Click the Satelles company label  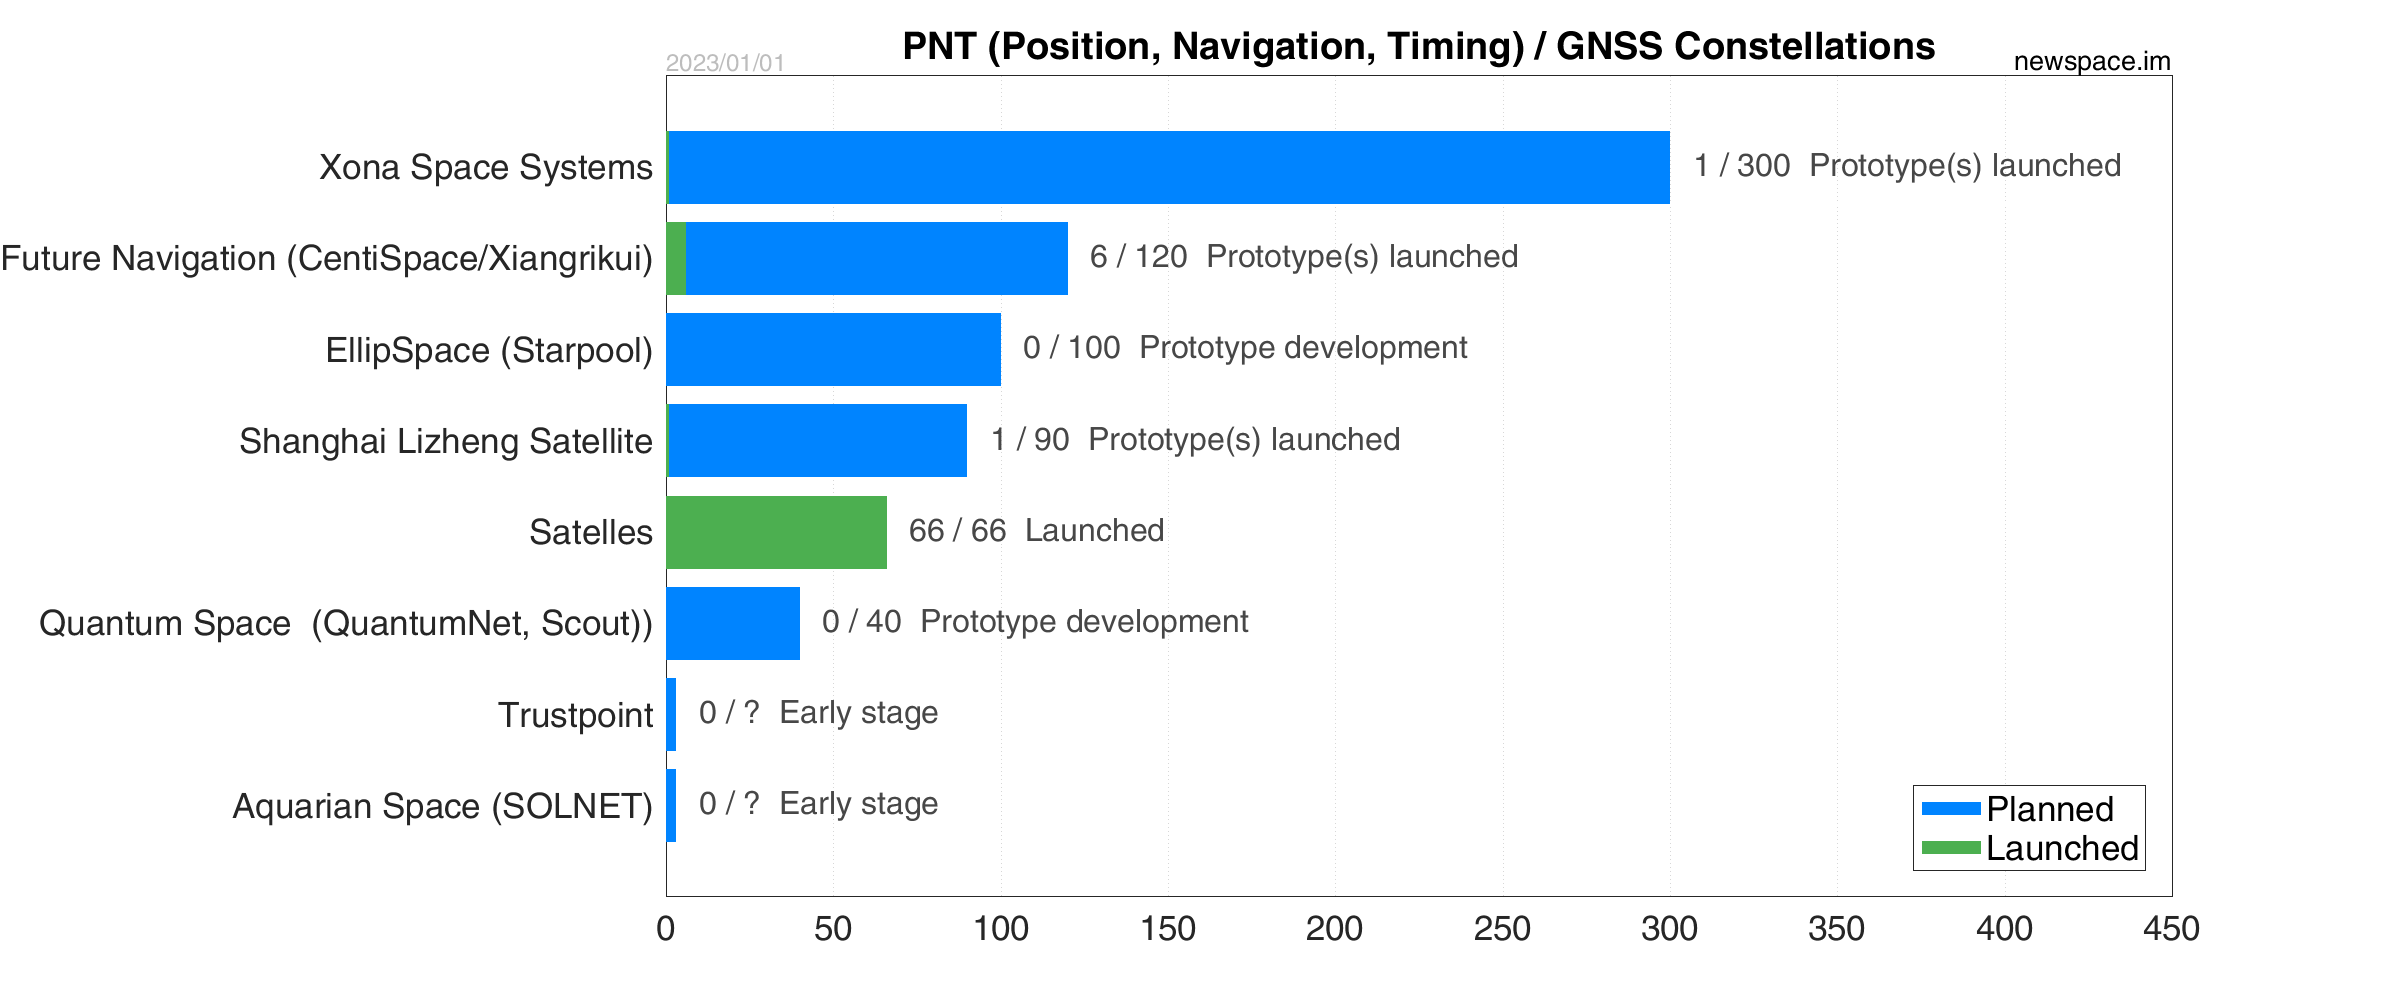pyautogui.click(x=590, y=532)
